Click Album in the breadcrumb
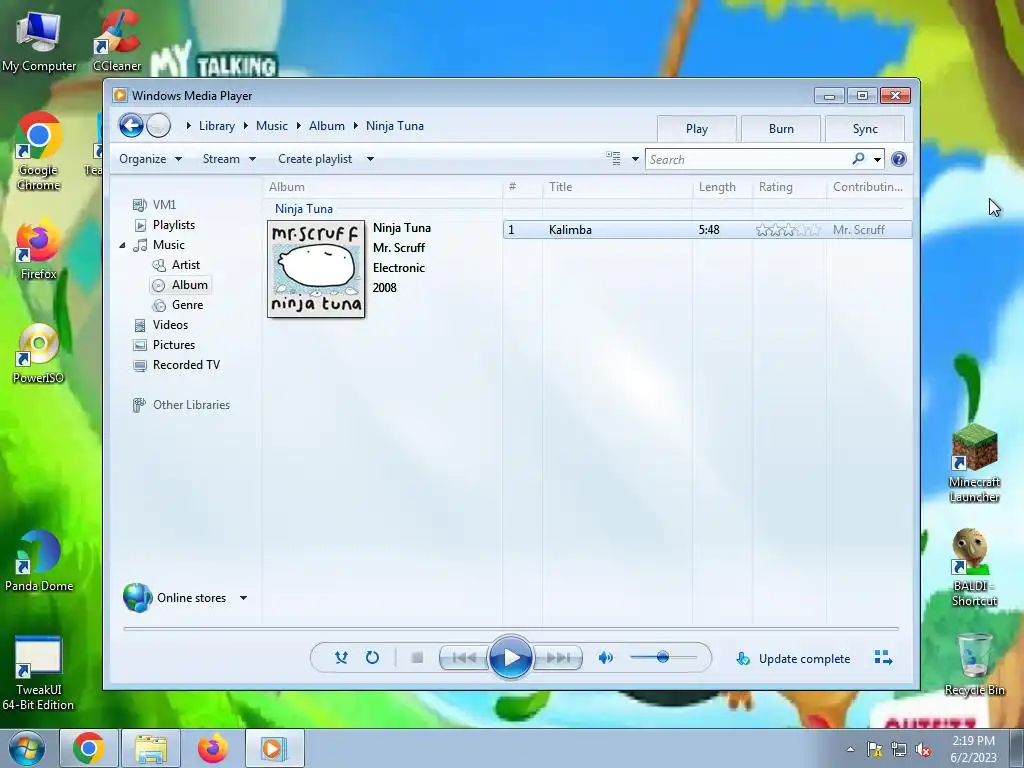The width and height of the screenshot is (1024, 768). 327,125
